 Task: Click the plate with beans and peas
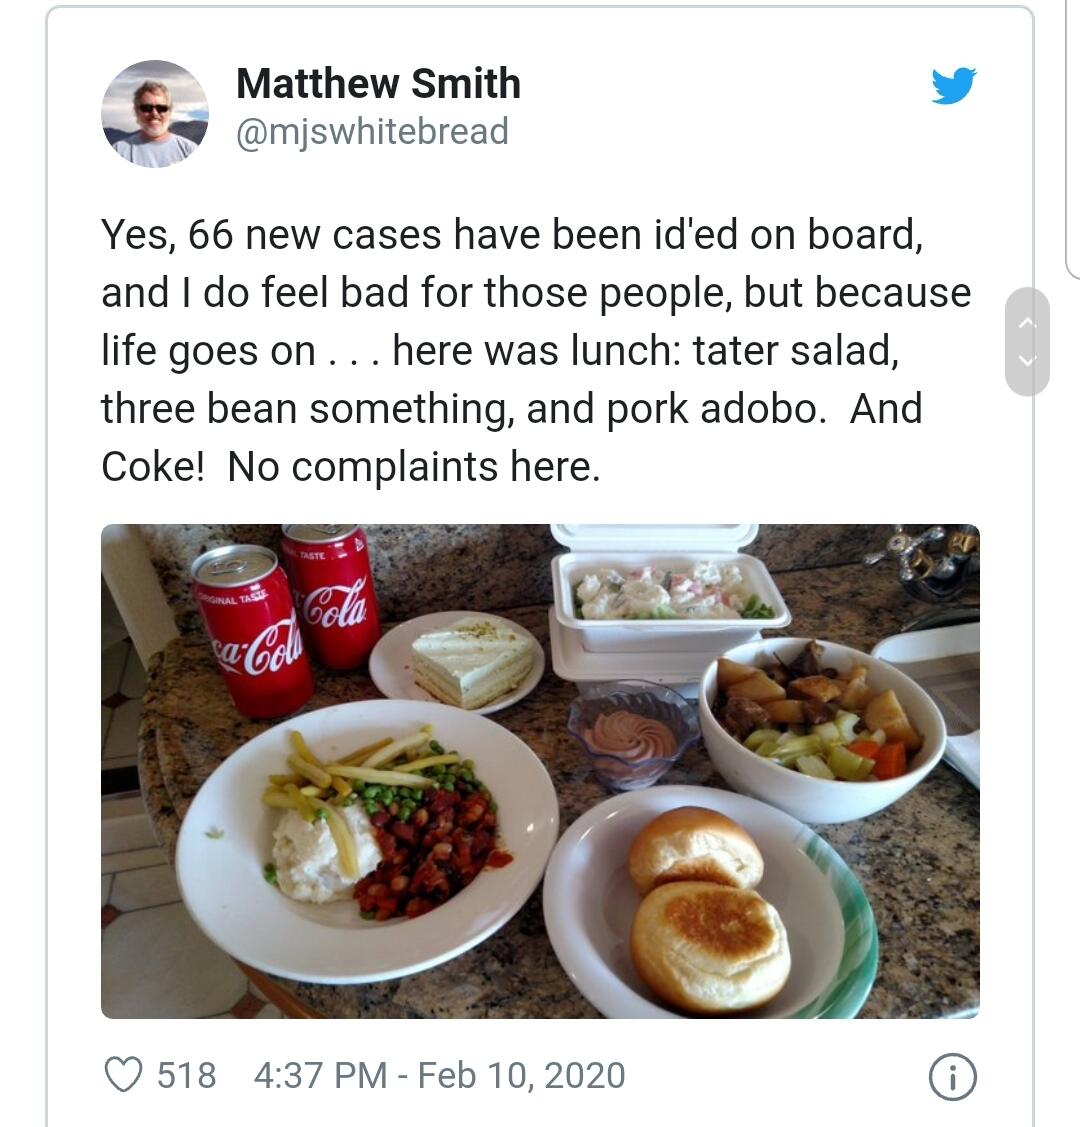[x=367, y=841]
